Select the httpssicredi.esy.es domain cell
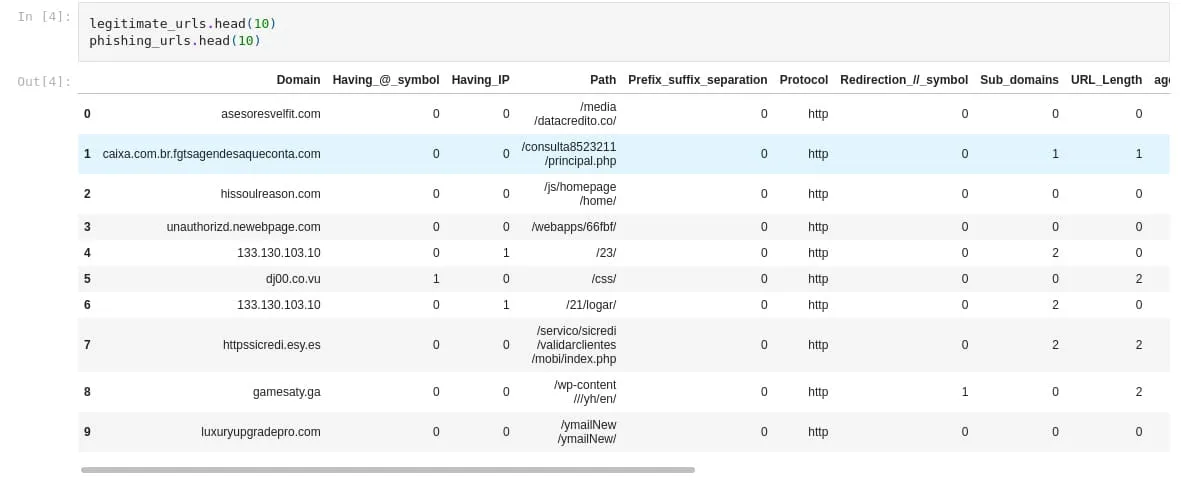The width and height of the screenshot is (1181, 494). pos(271,345)
